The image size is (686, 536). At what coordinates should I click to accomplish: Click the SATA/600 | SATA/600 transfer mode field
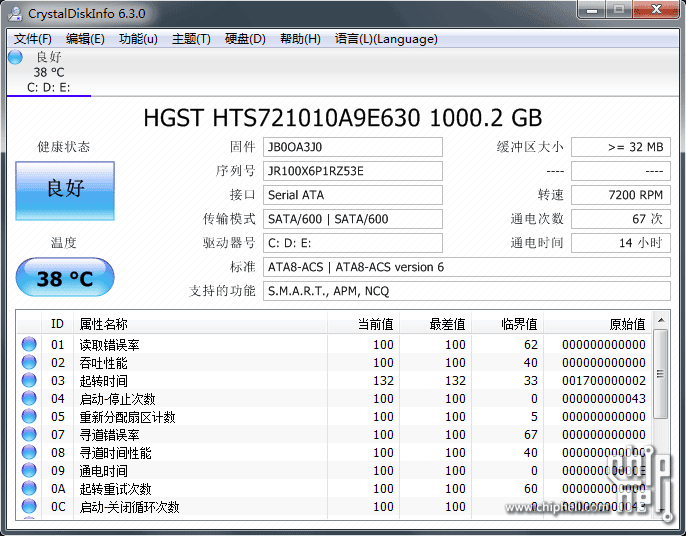coord(353,219)
